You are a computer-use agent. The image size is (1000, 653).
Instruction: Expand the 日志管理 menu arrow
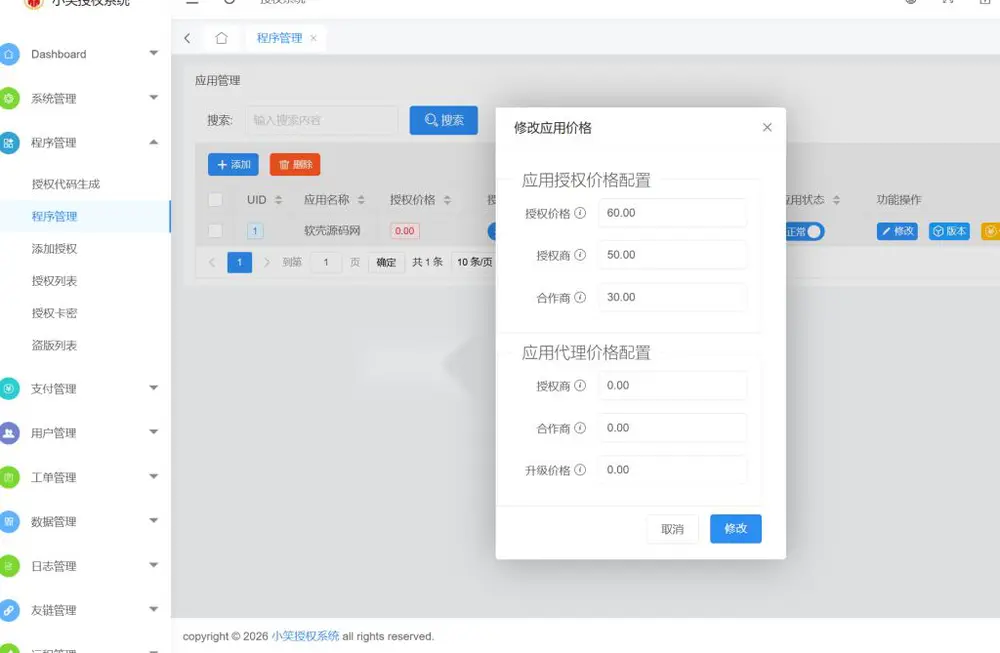(154, 565)
